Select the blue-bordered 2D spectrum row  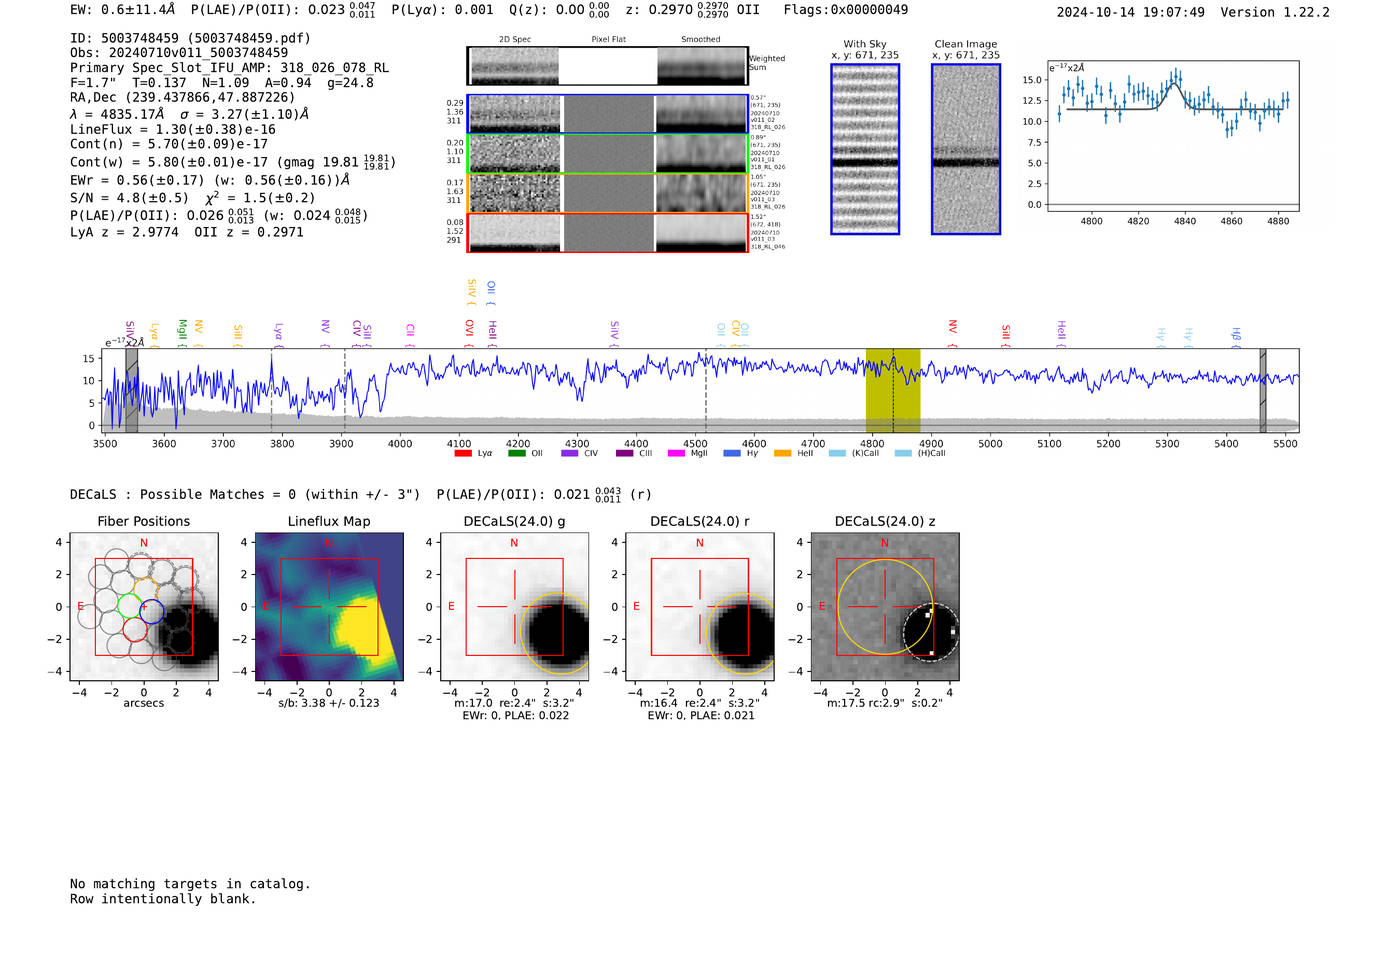[607, 114]
